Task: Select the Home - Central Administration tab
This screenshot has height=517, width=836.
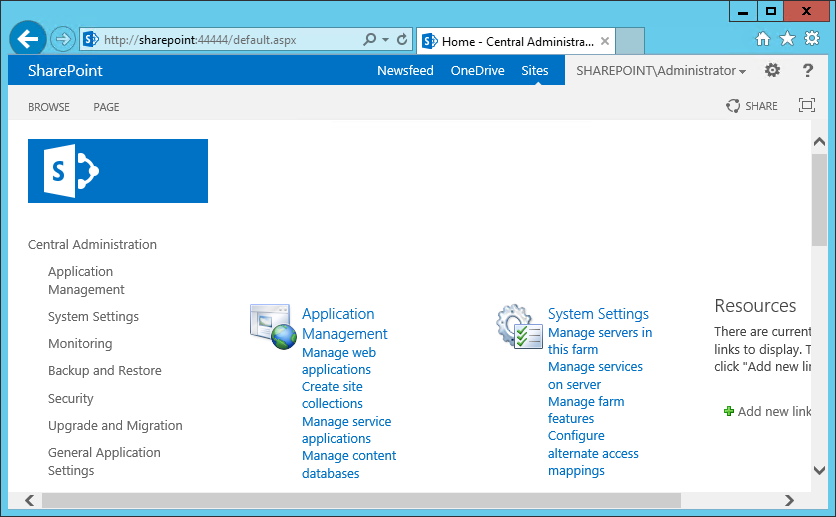Action: pyautogui.click(x=516, y=41)
